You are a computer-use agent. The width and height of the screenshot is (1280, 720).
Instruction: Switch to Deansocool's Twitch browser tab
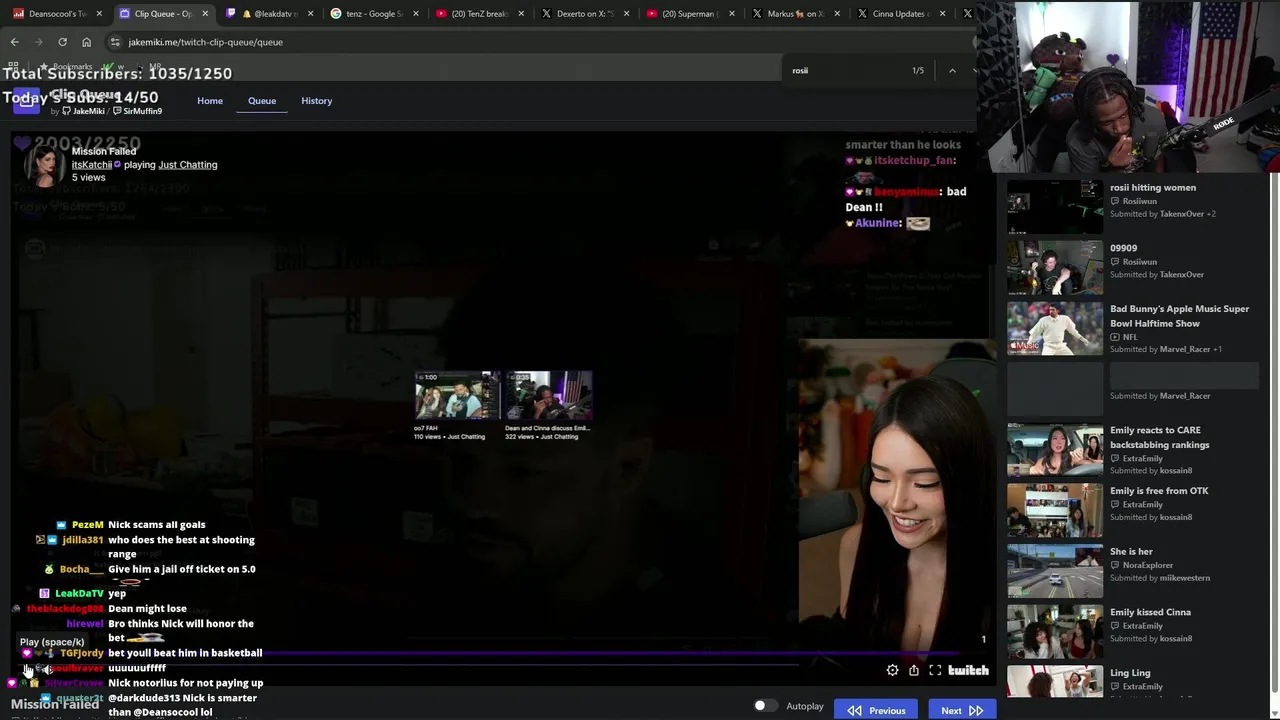(x=58, y=14)
